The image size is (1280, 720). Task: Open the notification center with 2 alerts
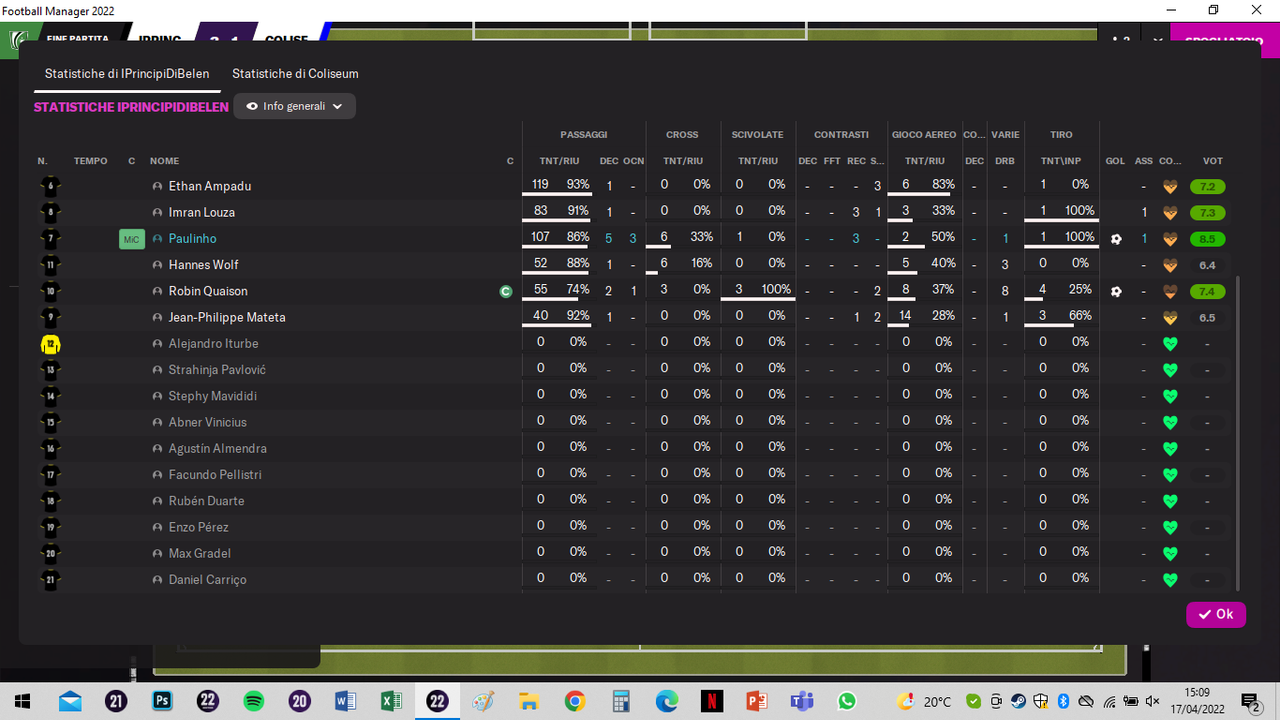coord(1250,702)
